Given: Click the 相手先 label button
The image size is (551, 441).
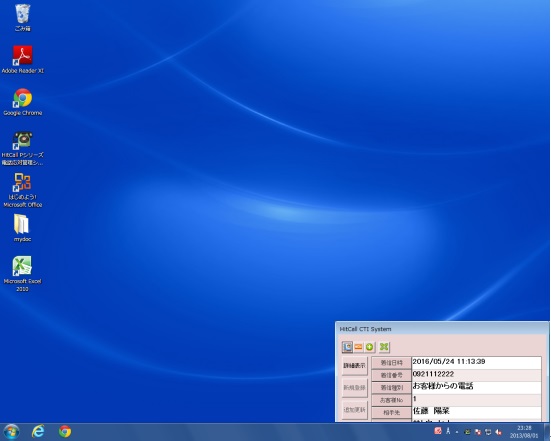Looking at the screenshot, I should [391, 412].
